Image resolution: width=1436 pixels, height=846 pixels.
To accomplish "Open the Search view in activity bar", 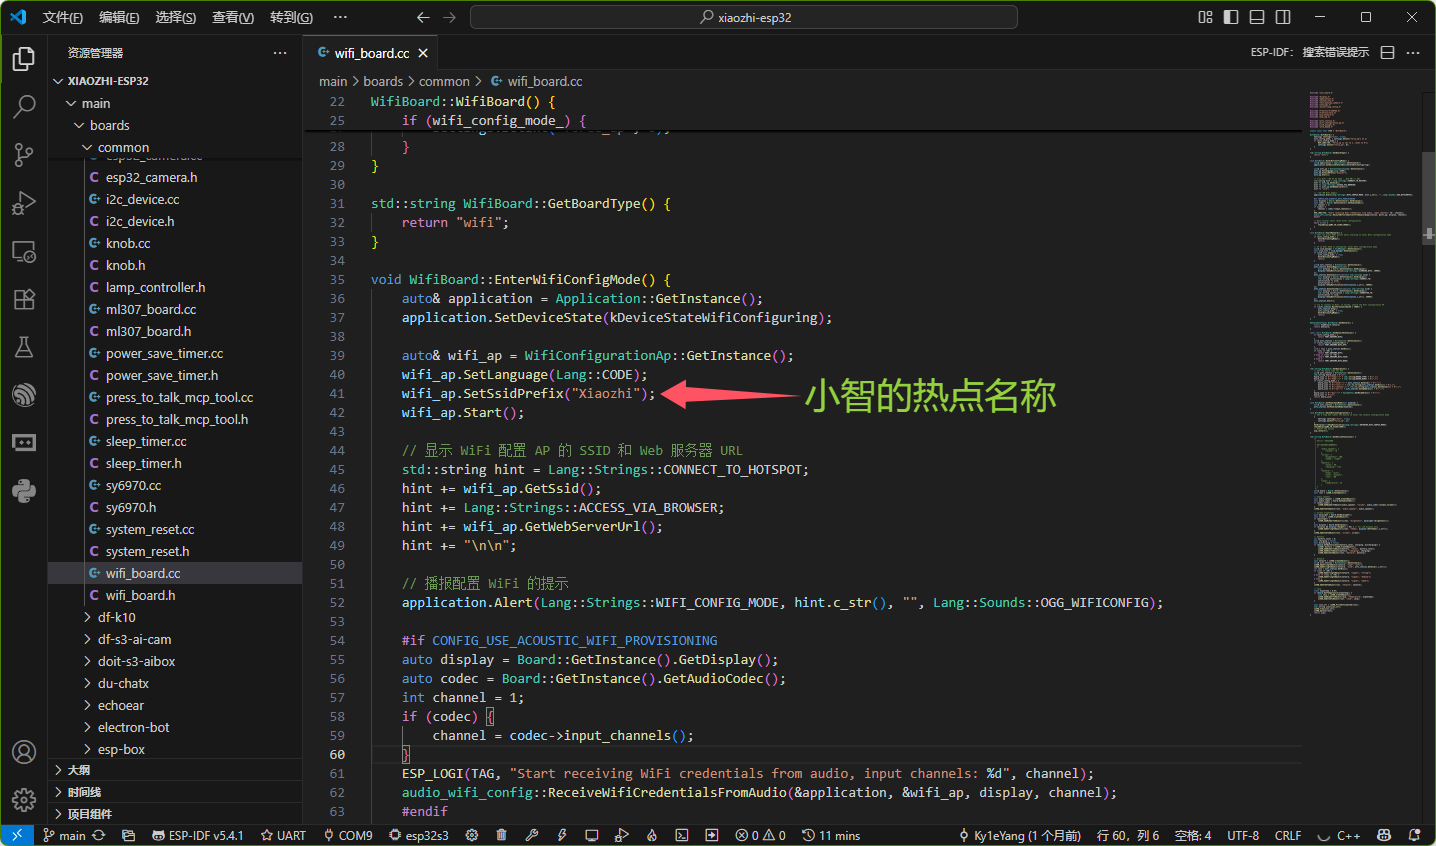I will click(x=24, y=106).
